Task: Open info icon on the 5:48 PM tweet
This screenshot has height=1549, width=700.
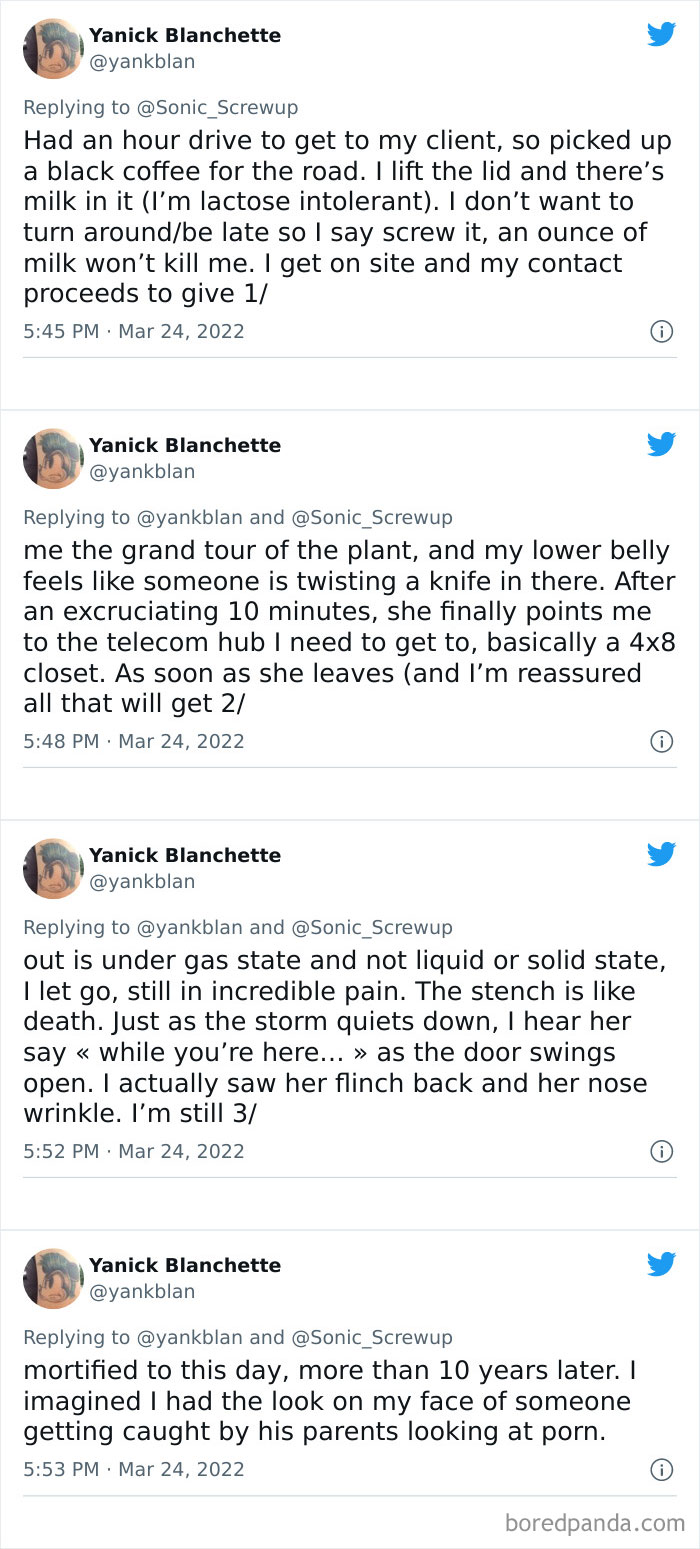Action: tap(661, 741)
